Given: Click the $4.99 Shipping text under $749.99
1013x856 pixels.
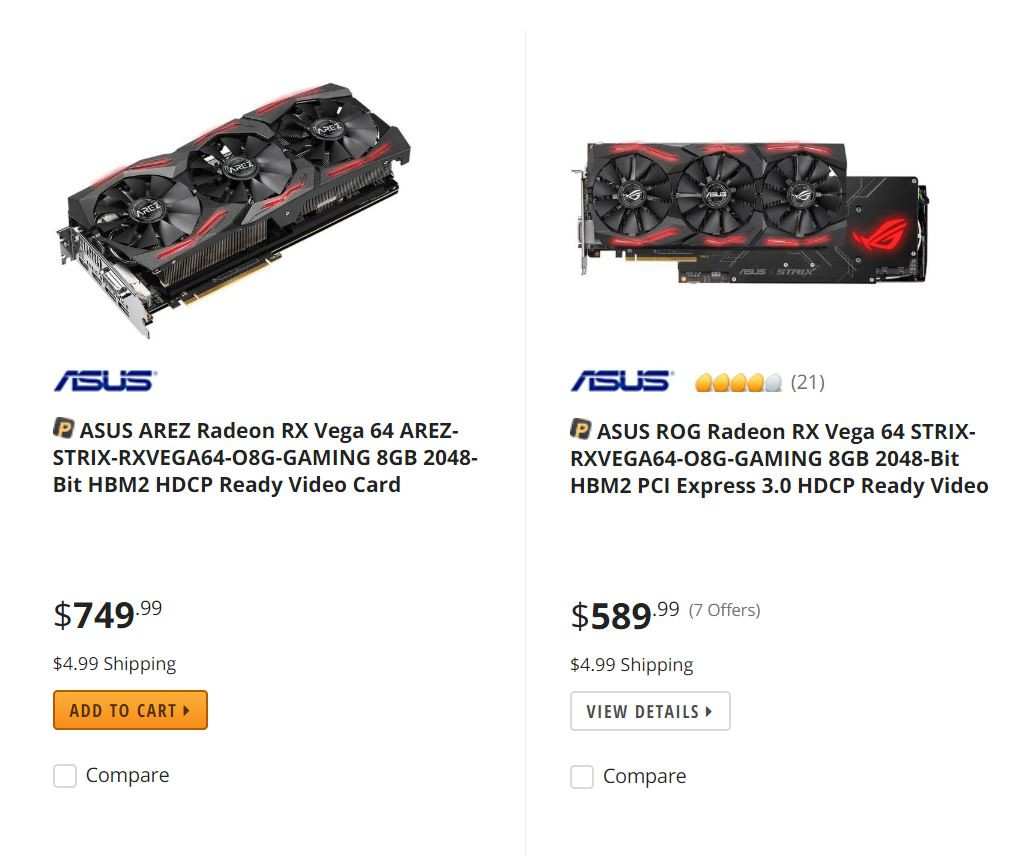Looking at the screenshot, I should tap(114, 664).
